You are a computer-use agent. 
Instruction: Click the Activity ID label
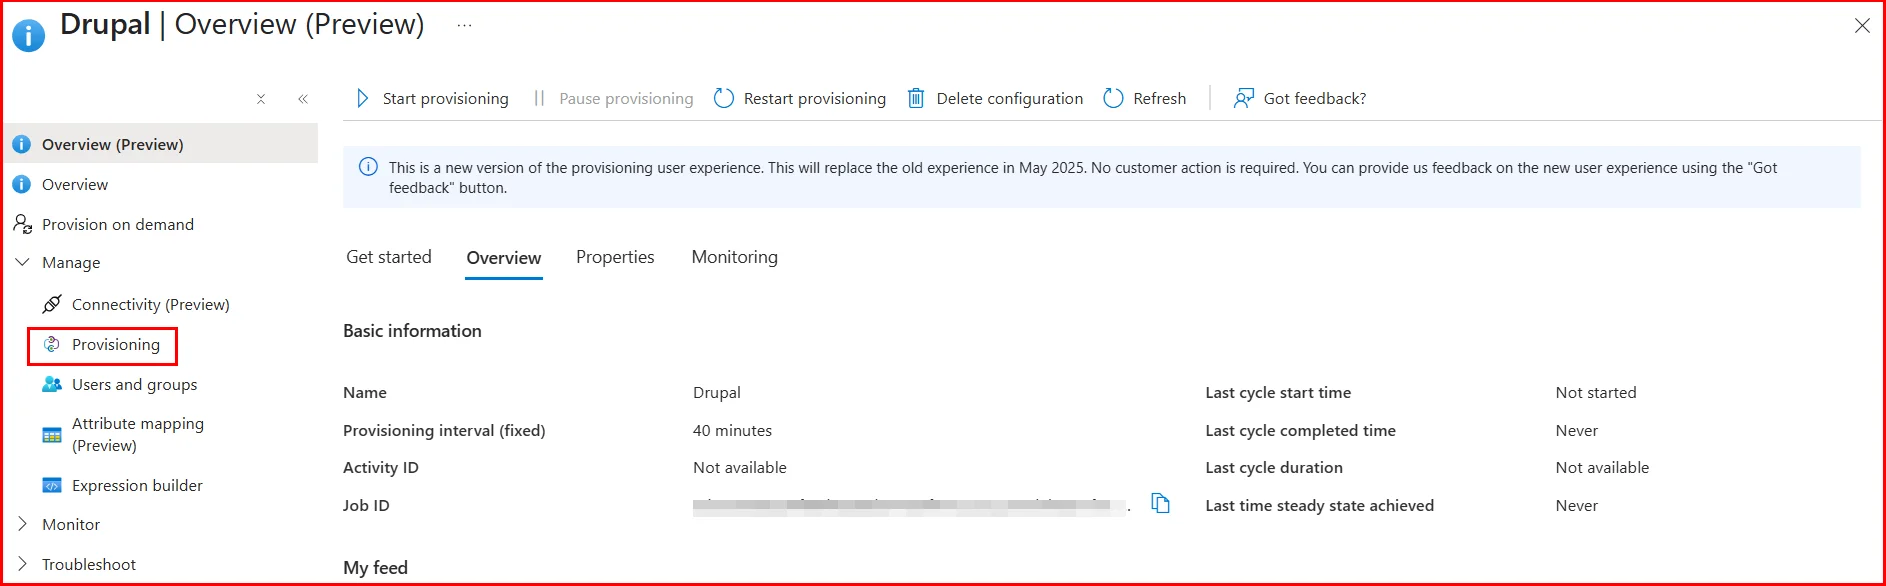click(x=381, y=467)
